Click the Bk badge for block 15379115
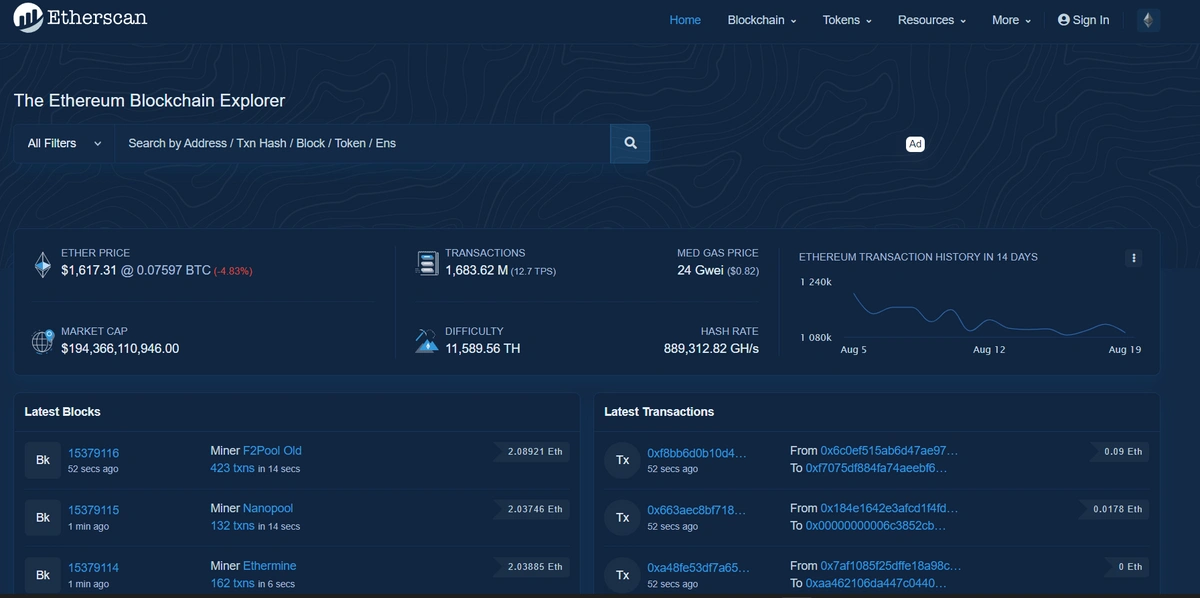1200x598 pixels. (x=43, y=517)
